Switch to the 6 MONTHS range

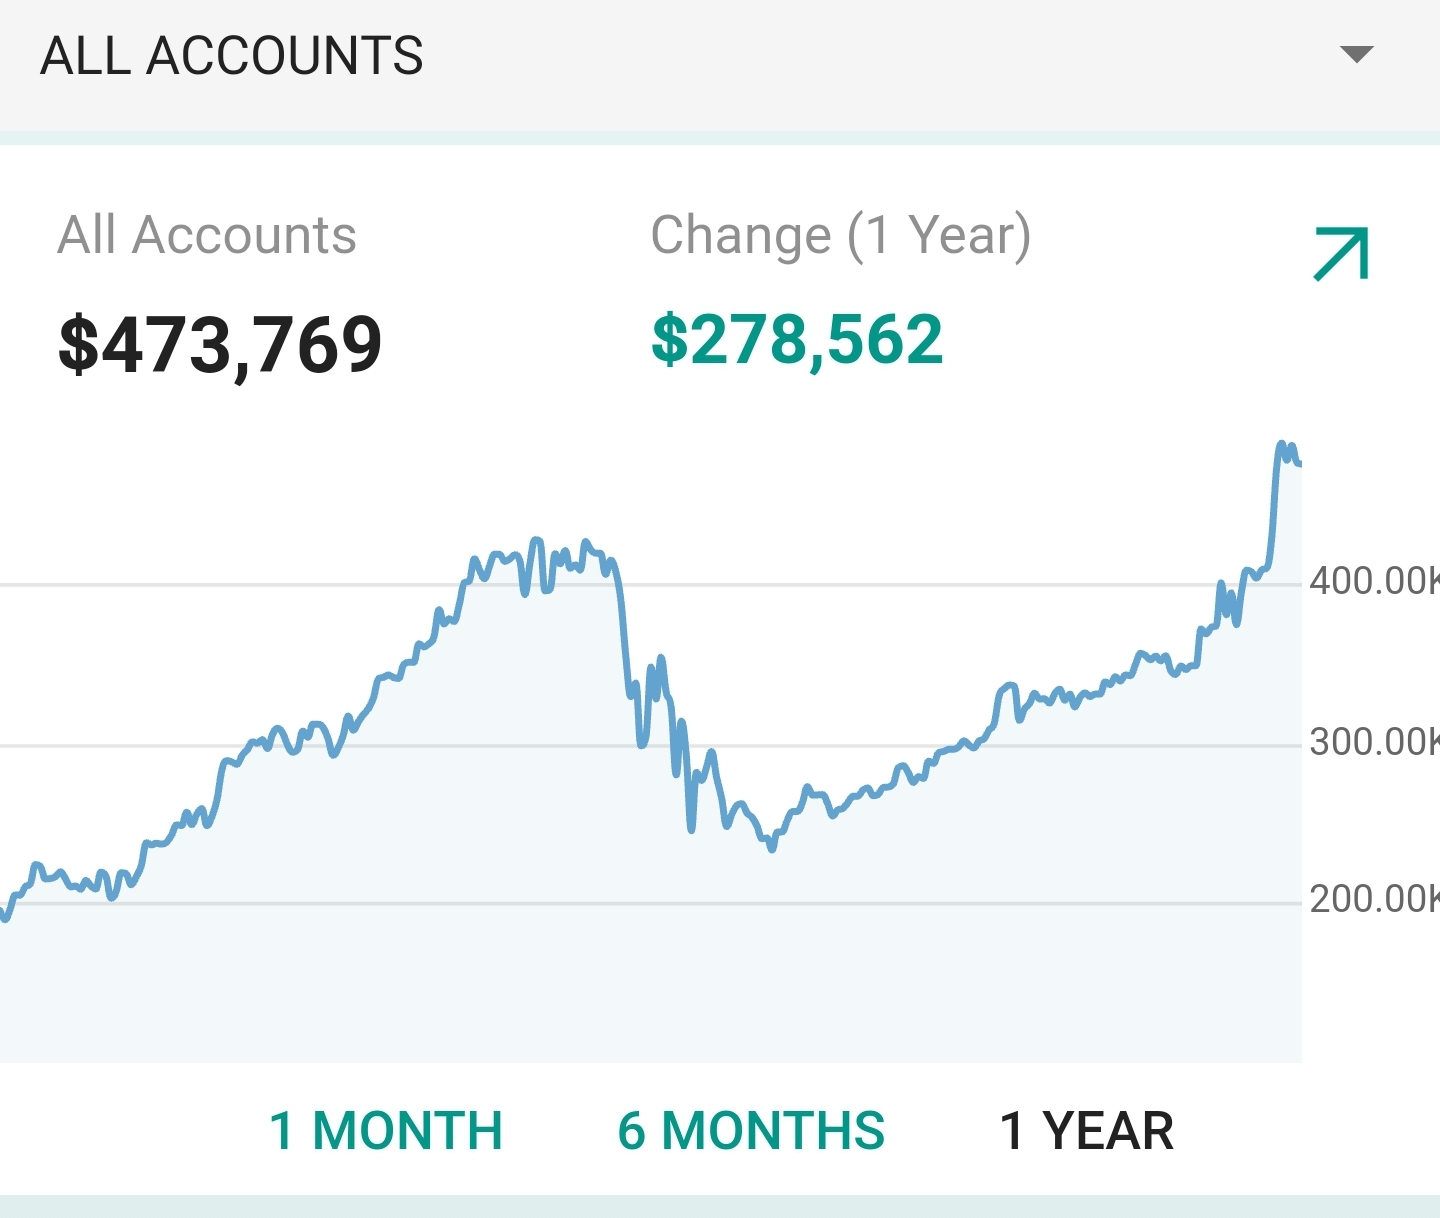coord(751,1131)
